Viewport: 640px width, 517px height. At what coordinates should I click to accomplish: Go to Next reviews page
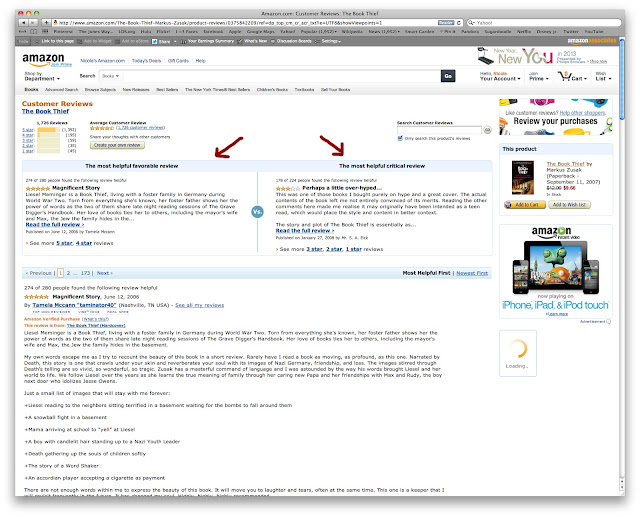click(104, 273)
